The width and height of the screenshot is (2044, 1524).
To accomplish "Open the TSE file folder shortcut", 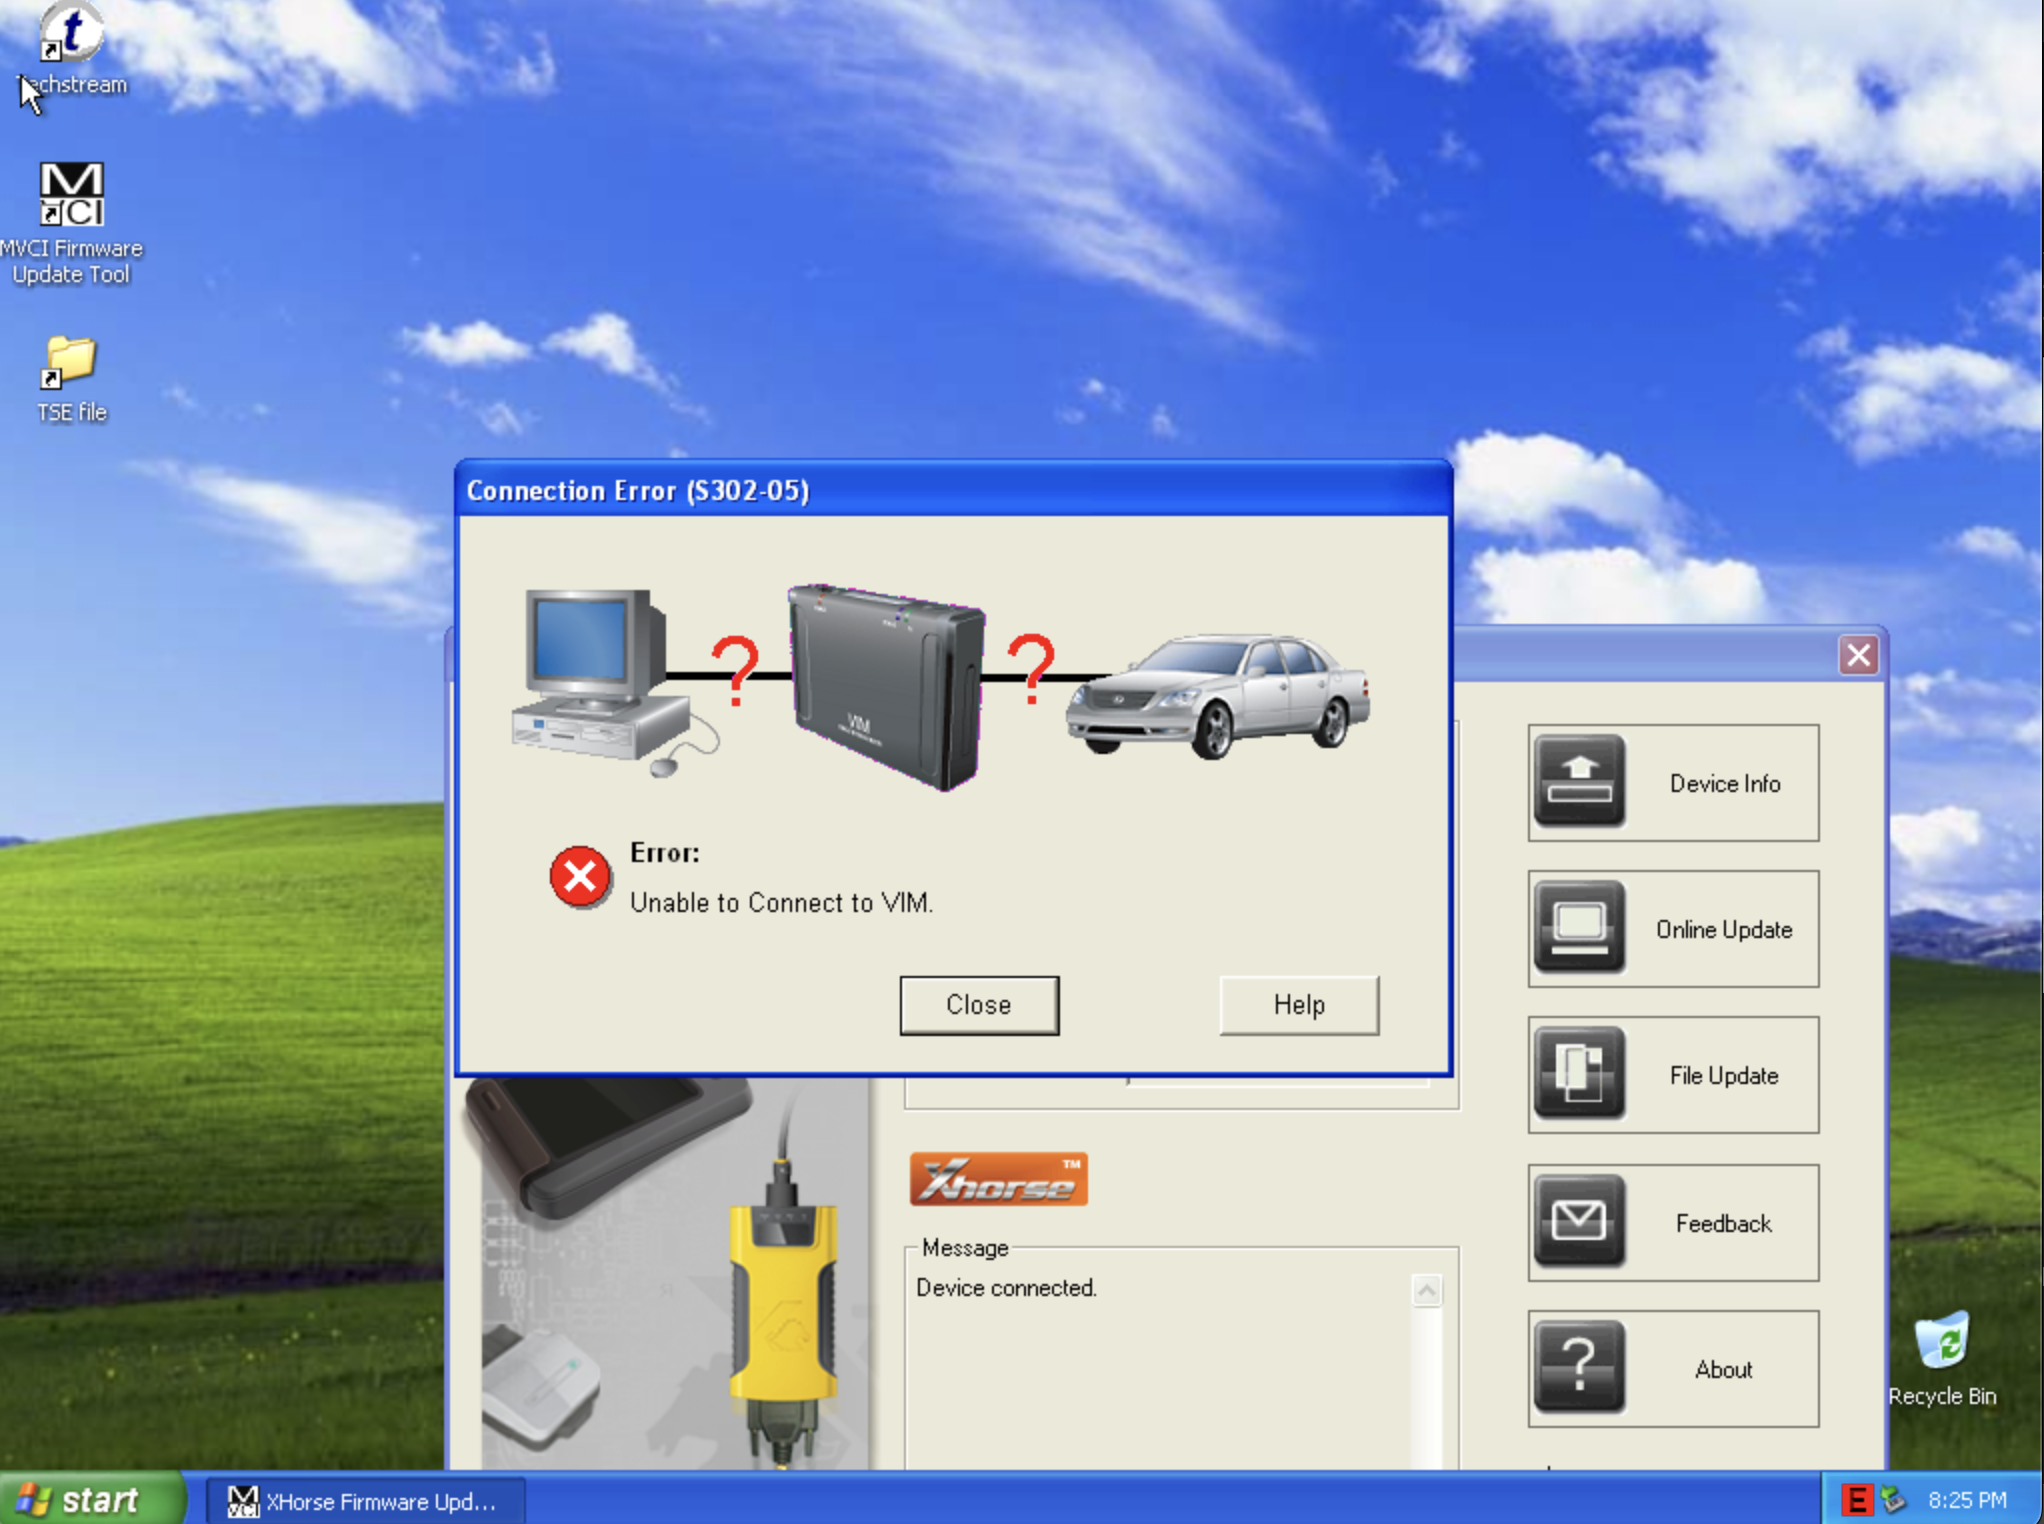I will coord(71,362).
